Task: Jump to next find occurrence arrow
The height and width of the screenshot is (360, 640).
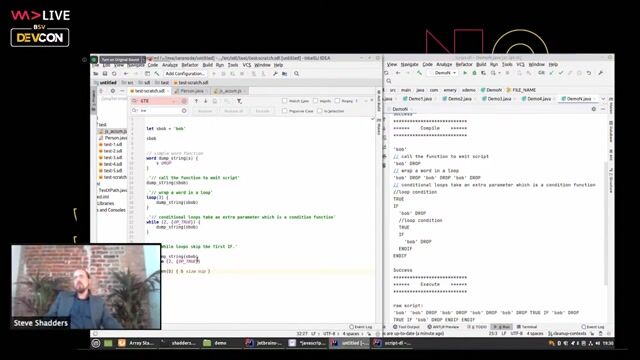Action: coord(205,101)
